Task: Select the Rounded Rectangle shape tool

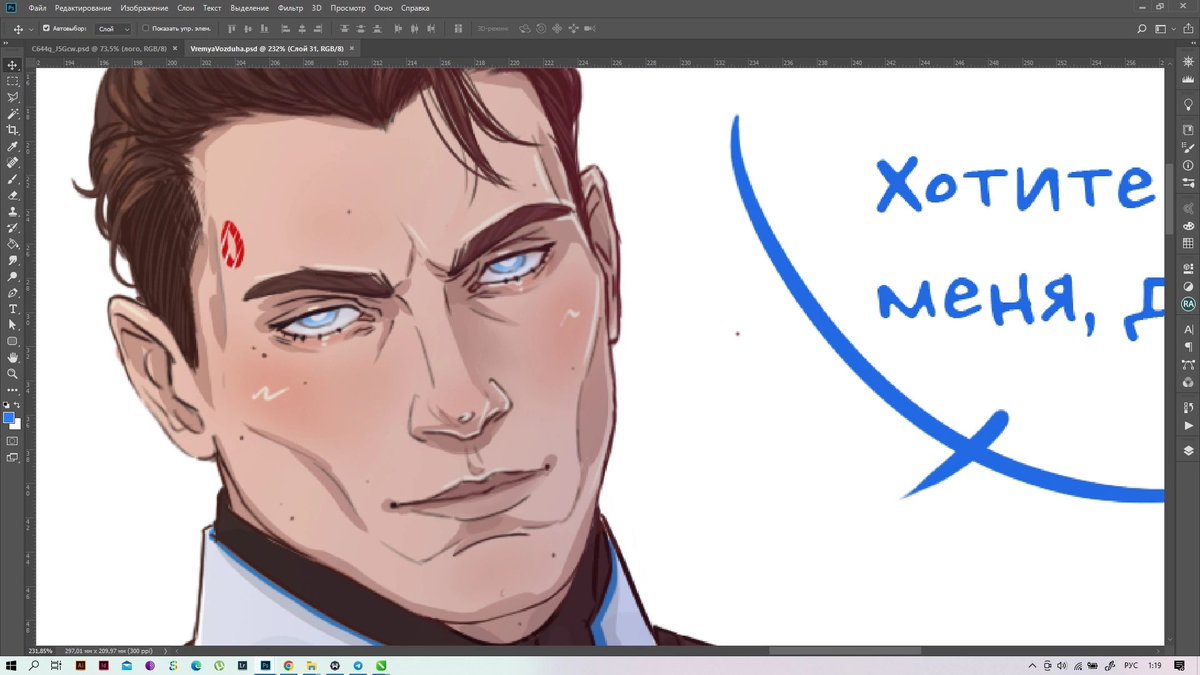Action: coord(13,341)
